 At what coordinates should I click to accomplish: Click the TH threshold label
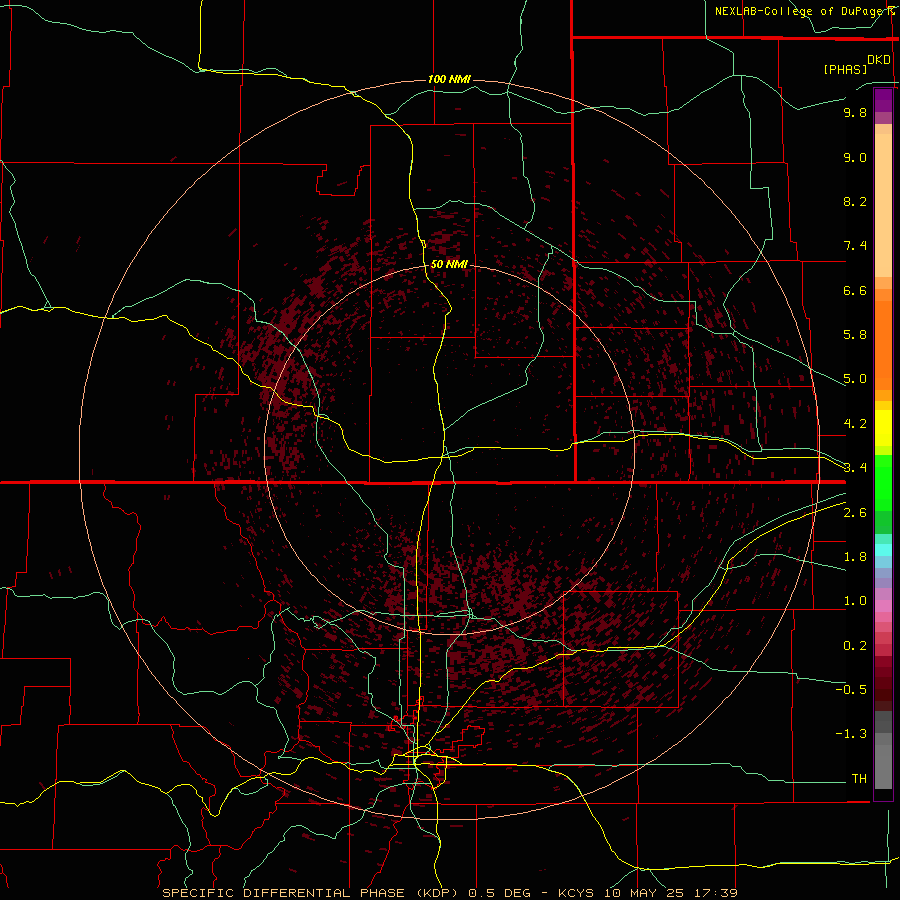pos(859,779)
